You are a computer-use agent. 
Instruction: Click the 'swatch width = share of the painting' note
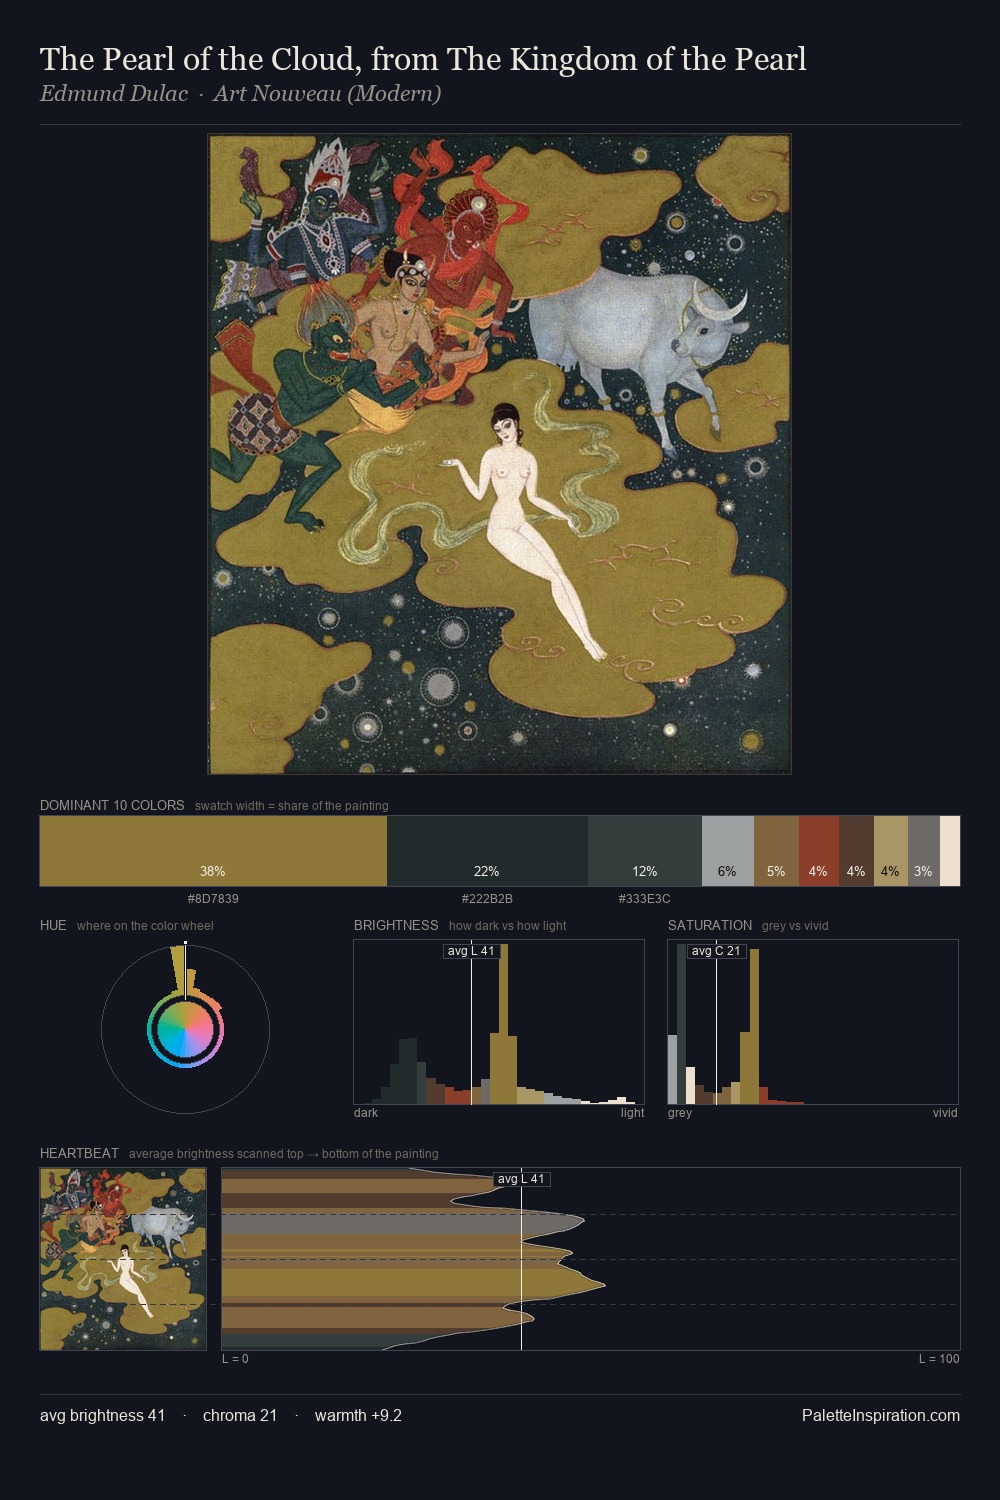click(x=292, y=806)
